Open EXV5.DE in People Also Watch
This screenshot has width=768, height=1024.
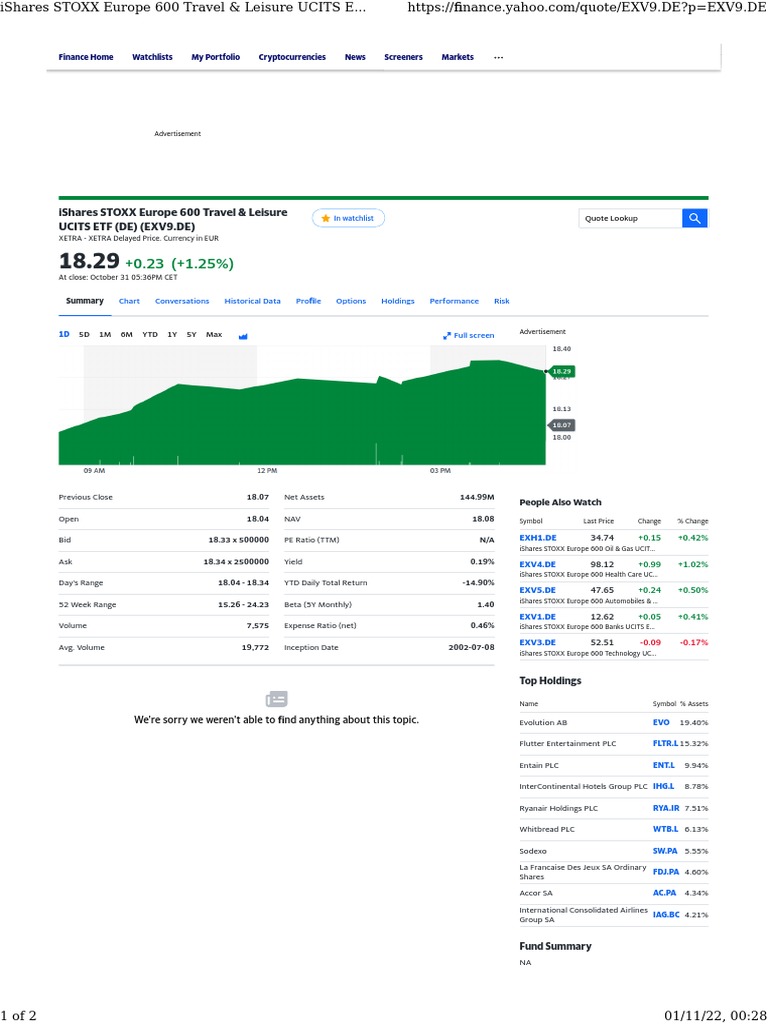(x=537, y=590)
